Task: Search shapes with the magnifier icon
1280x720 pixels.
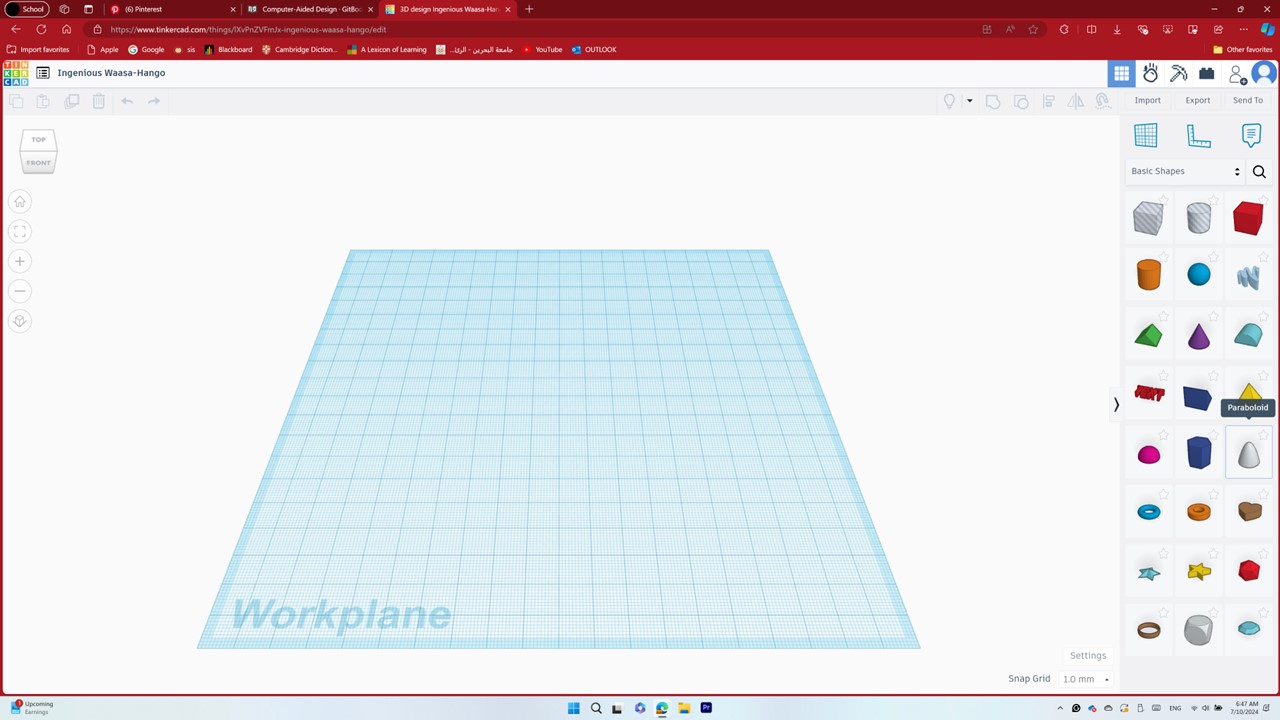Action: pos(1259,172)
